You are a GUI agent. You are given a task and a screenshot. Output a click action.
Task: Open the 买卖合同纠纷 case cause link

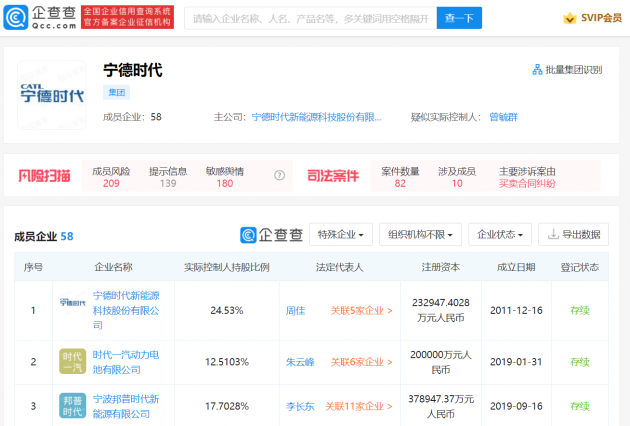click(527, 183)
